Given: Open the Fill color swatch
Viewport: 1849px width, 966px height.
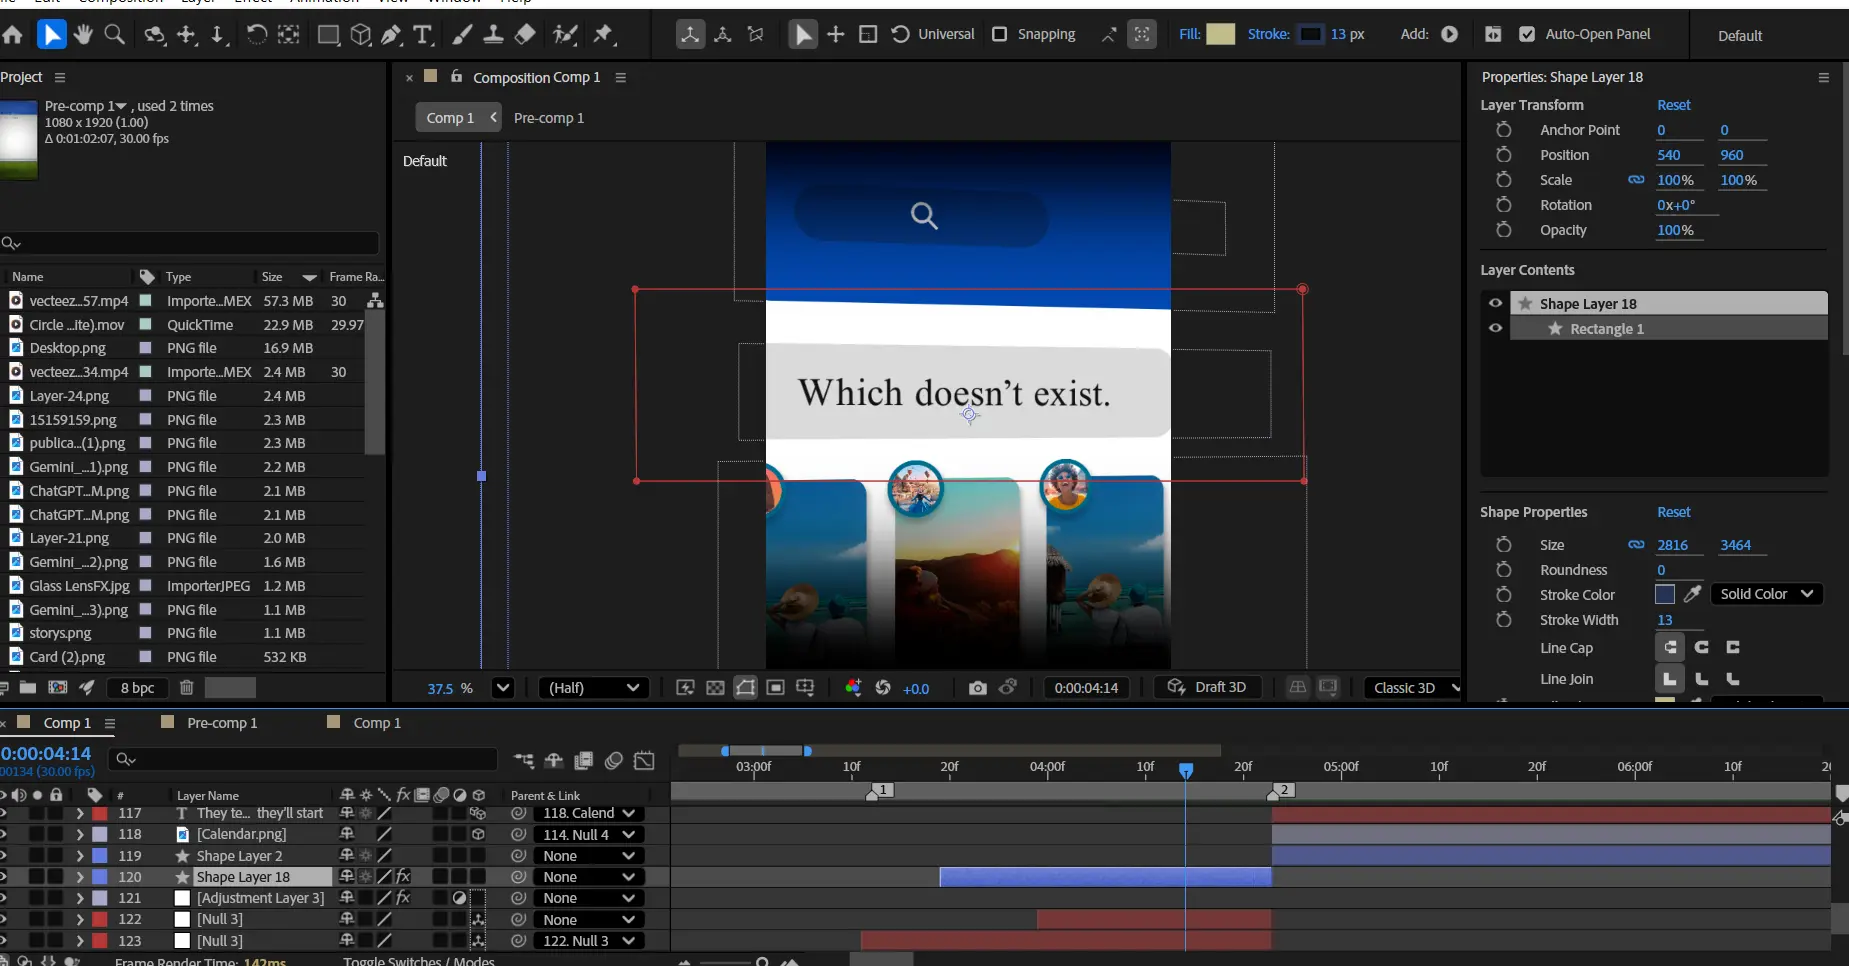Looking at the screenshot, I should click(x=1220, y=34).
